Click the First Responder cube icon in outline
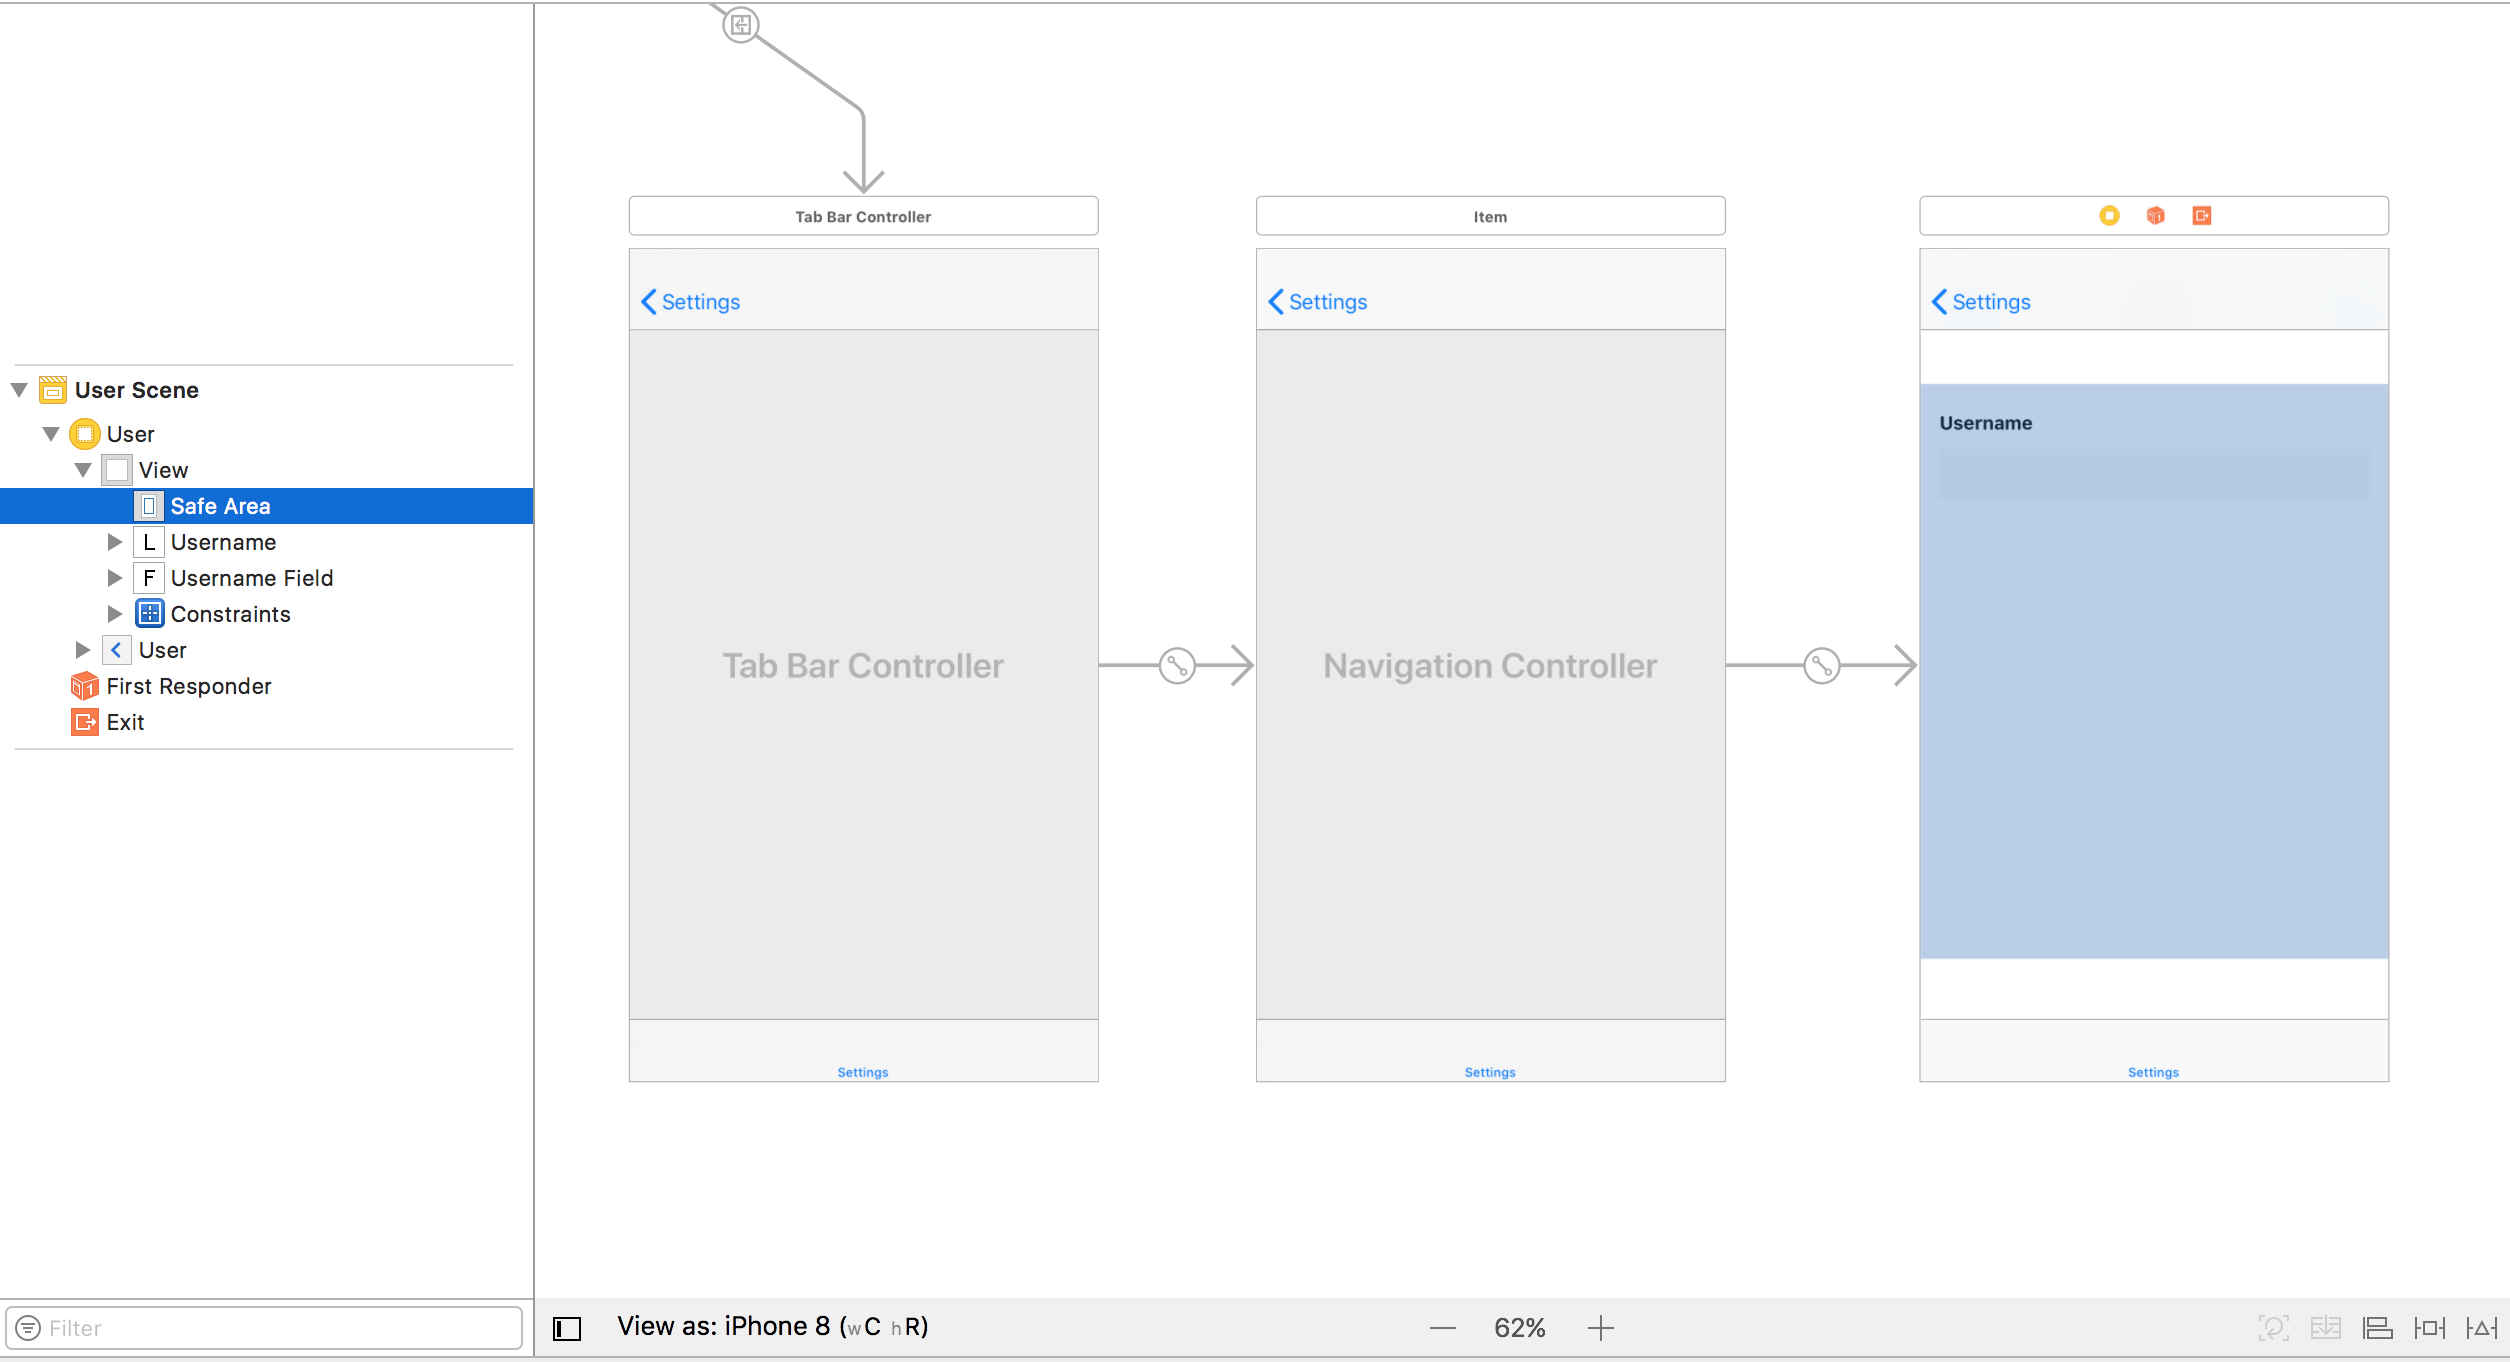The height and width of the screenshot is (1362, 2510). pyautogui.click(x=85, y=686)
